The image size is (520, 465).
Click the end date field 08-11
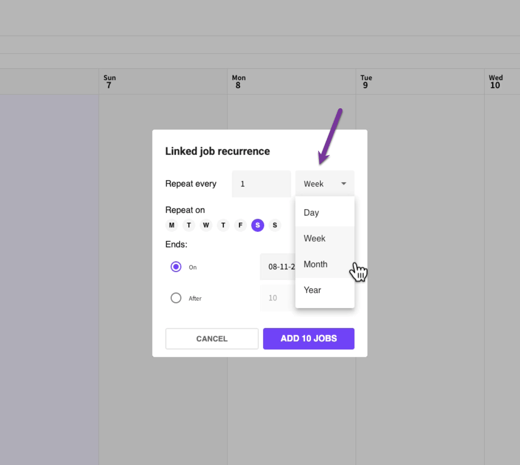click(x=278, y=267)
